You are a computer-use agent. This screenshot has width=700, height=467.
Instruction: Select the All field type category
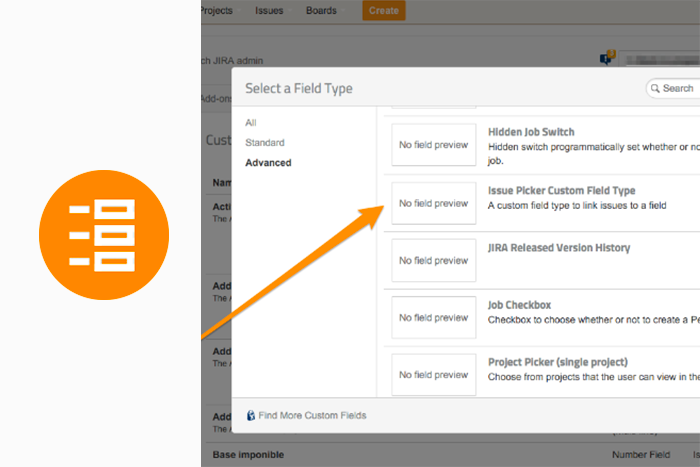pyautogui.click(x=251, y=123)
